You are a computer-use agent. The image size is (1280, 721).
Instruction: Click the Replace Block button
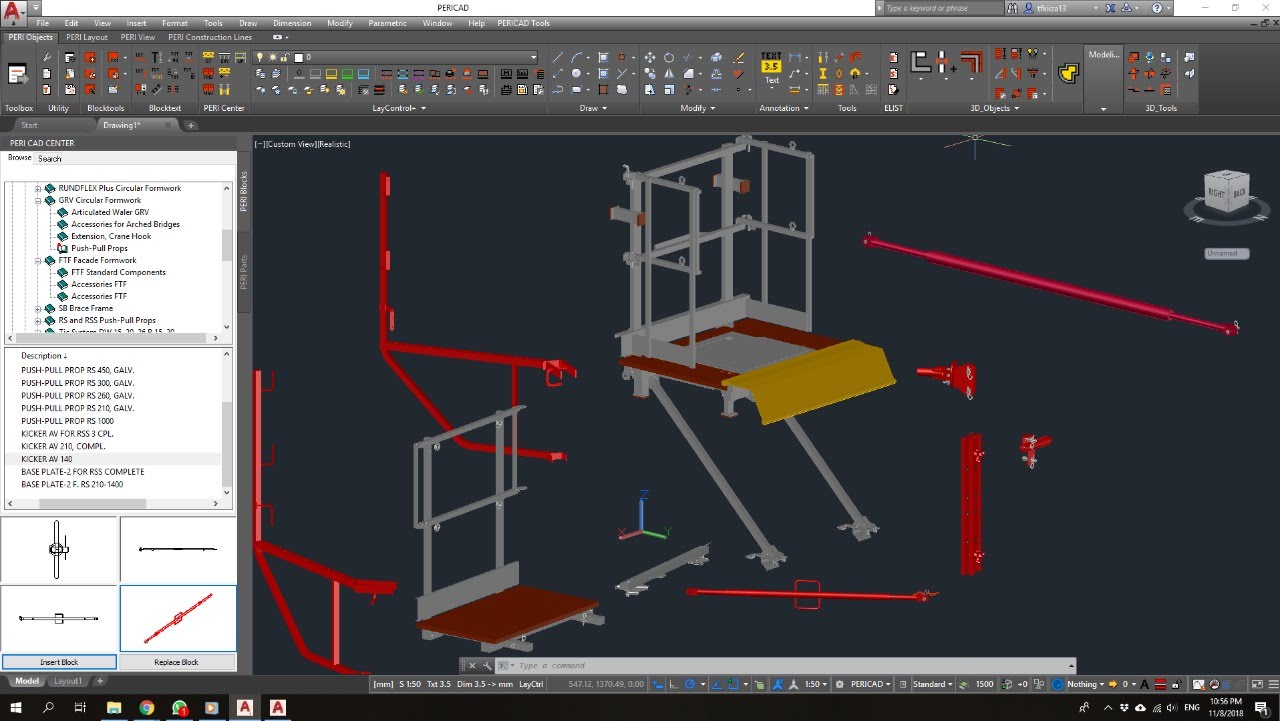176,662
